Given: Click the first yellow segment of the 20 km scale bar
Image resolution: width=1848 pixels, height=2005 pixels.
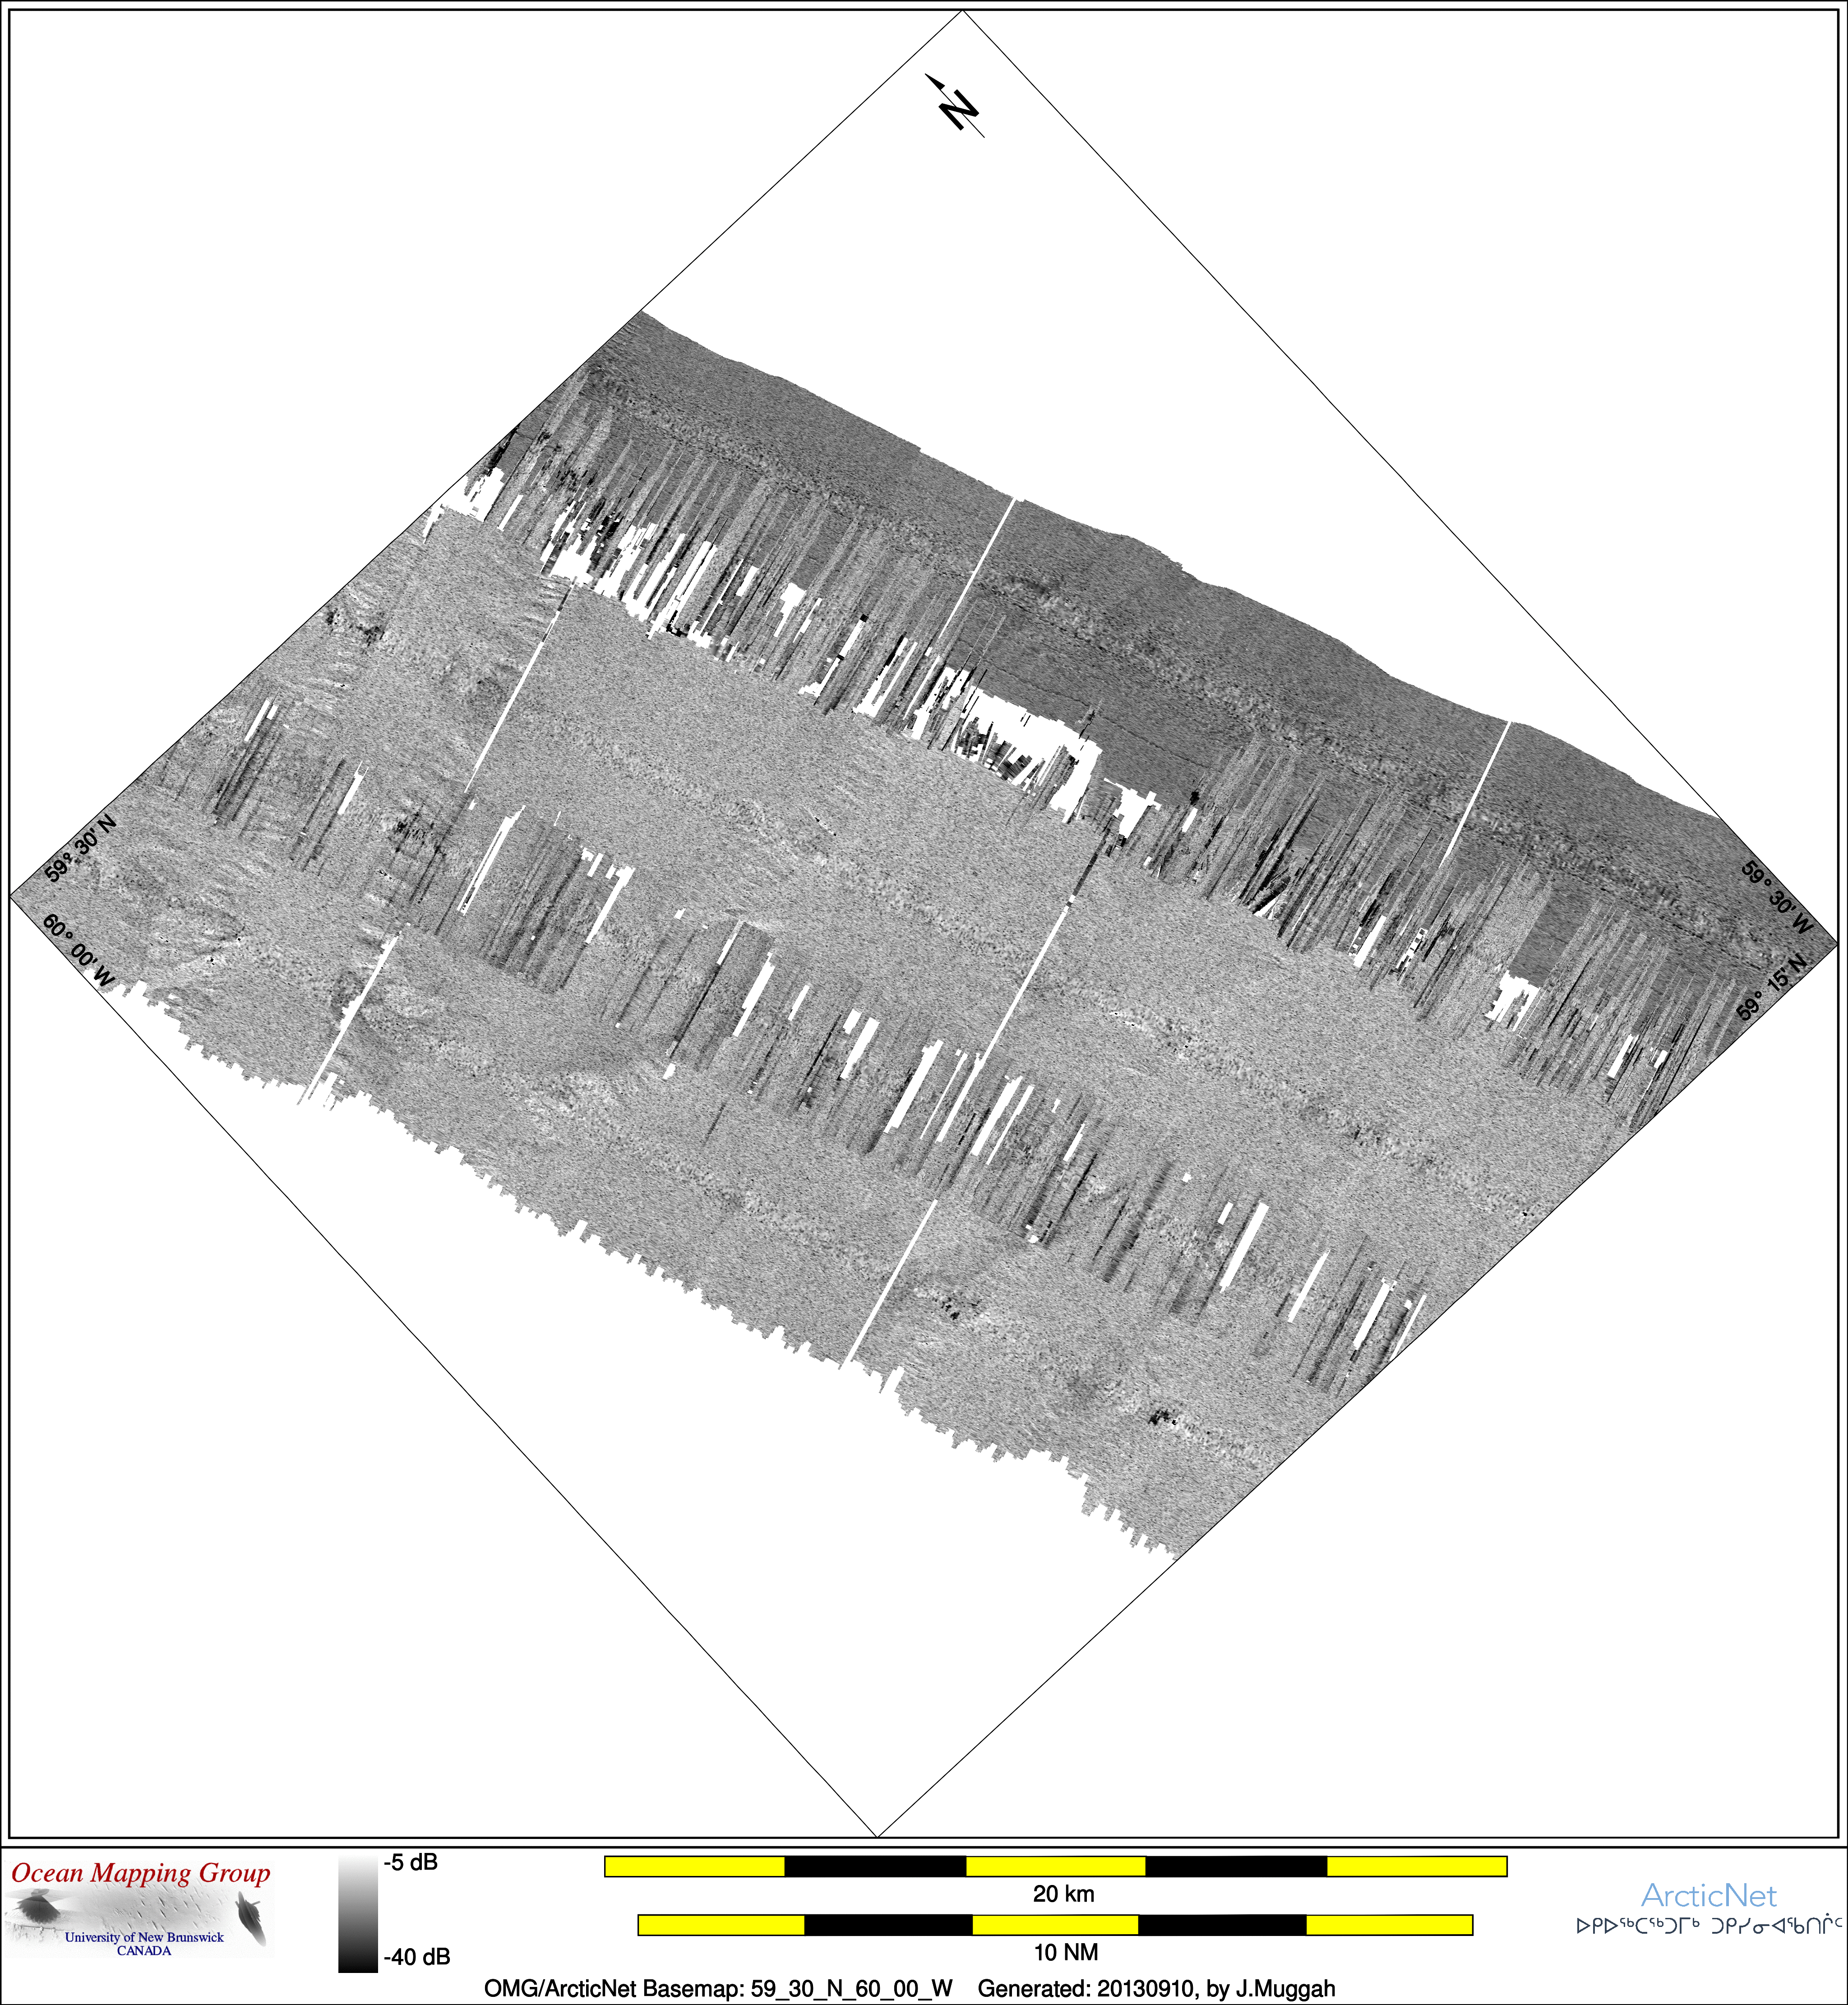Looking at the screenshot, I should click(x=695, y=1866).
